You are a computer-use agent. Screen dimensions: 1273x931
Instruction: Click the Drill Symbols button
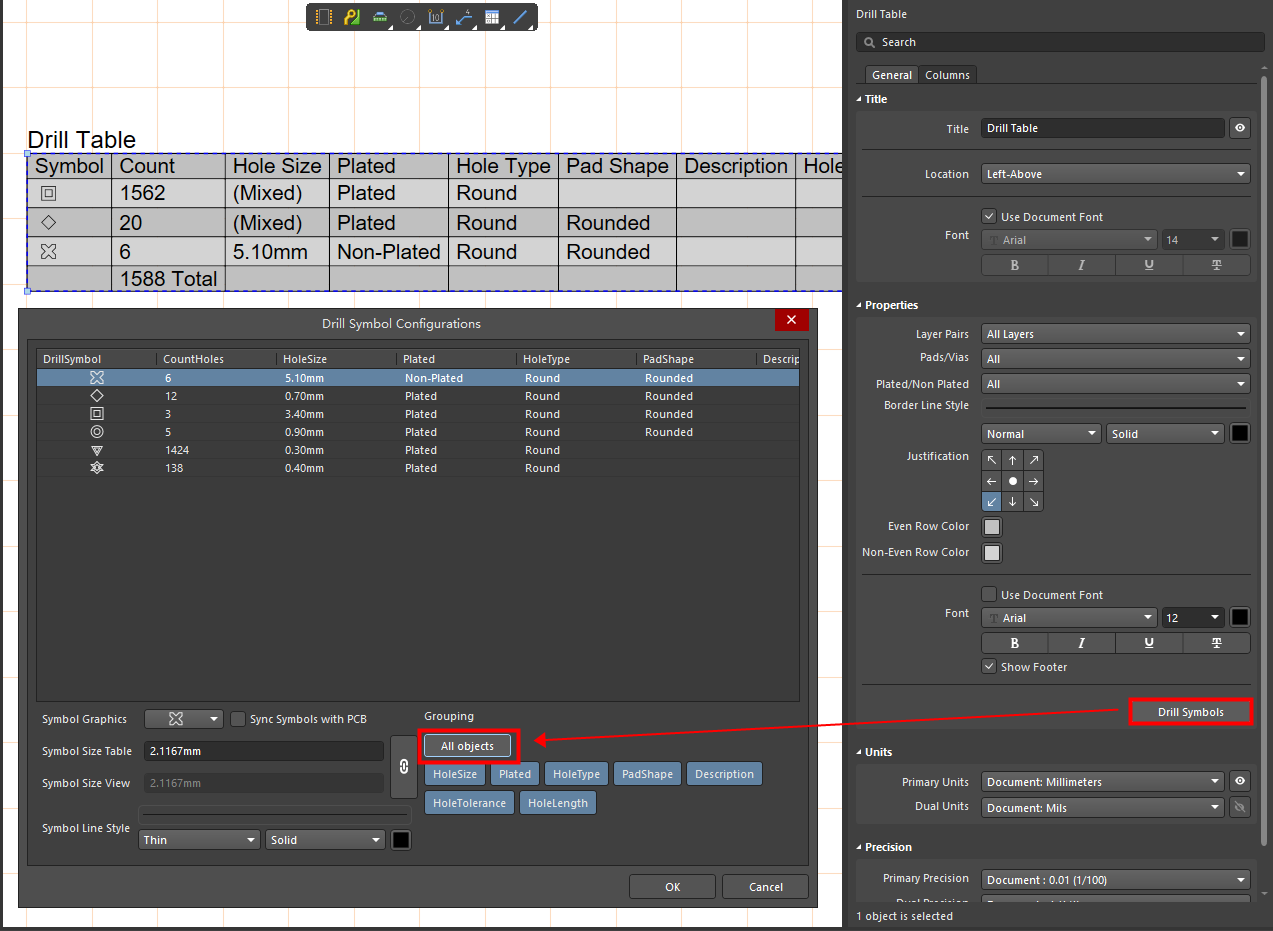[1190, 712]
